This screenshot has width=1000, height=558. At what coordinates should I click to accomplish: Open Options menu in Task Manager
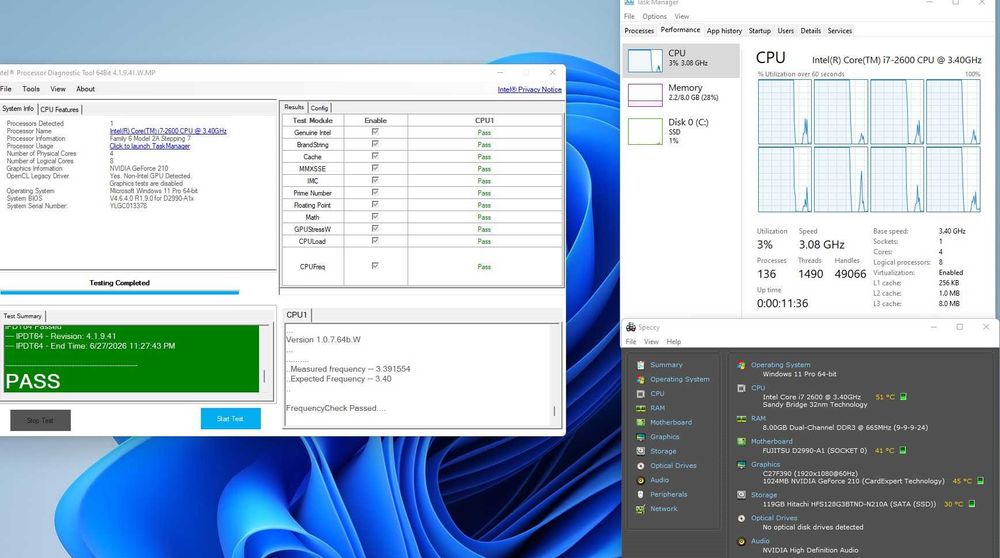(654, 17)
